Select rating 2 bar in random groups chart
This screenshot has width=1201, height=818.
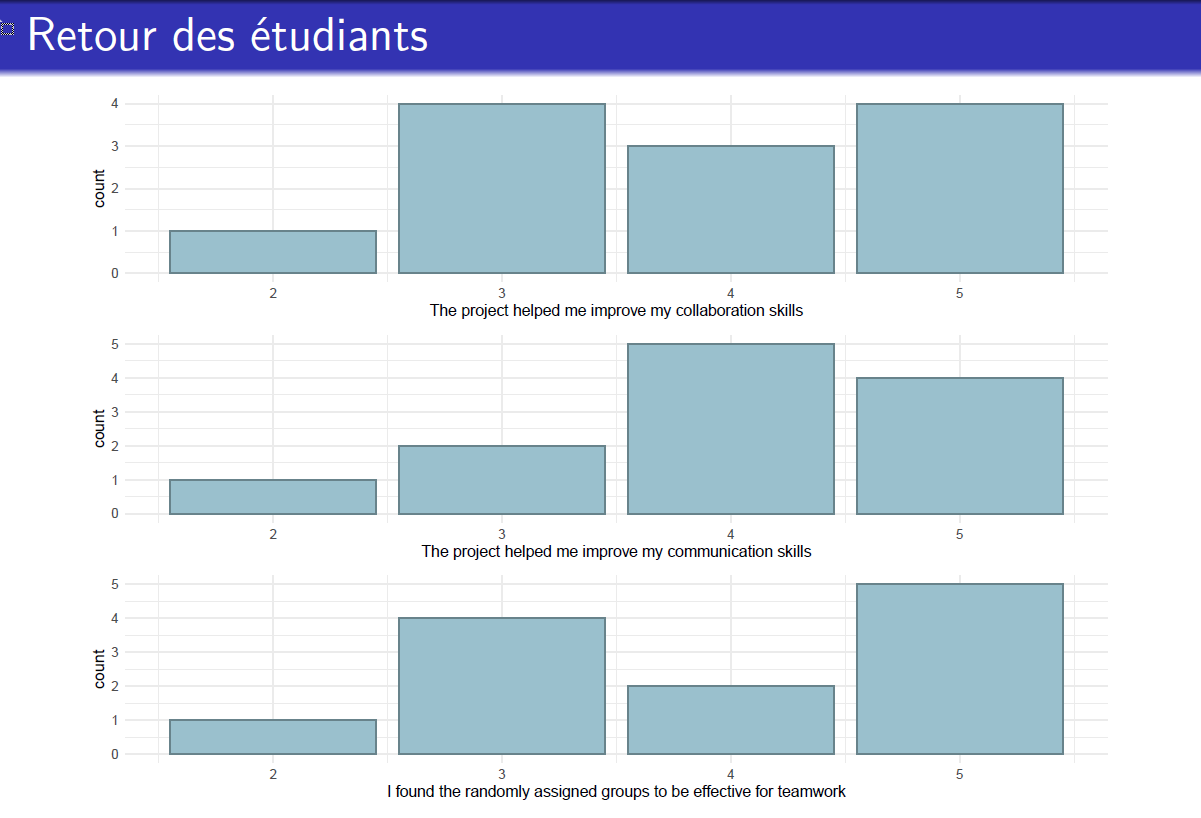point(273,737)
